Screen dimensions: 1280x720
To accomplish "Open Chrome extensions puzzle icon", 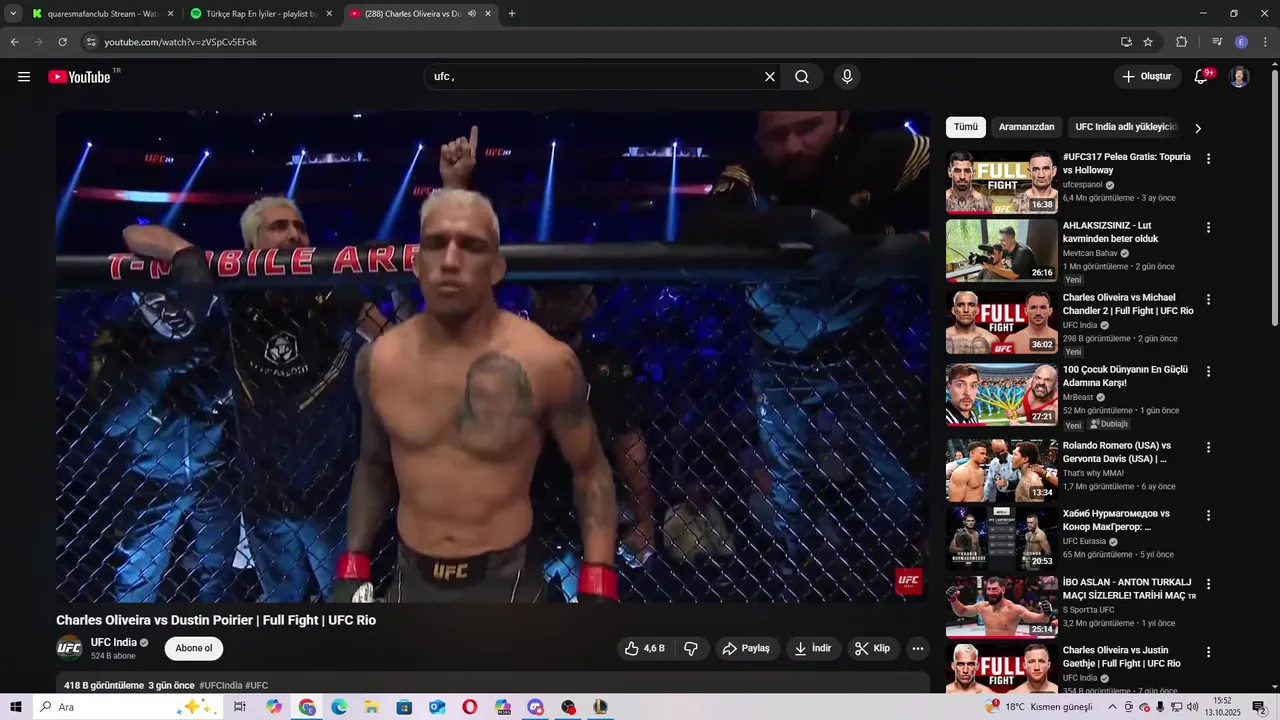I will (x=1181, y=42).
